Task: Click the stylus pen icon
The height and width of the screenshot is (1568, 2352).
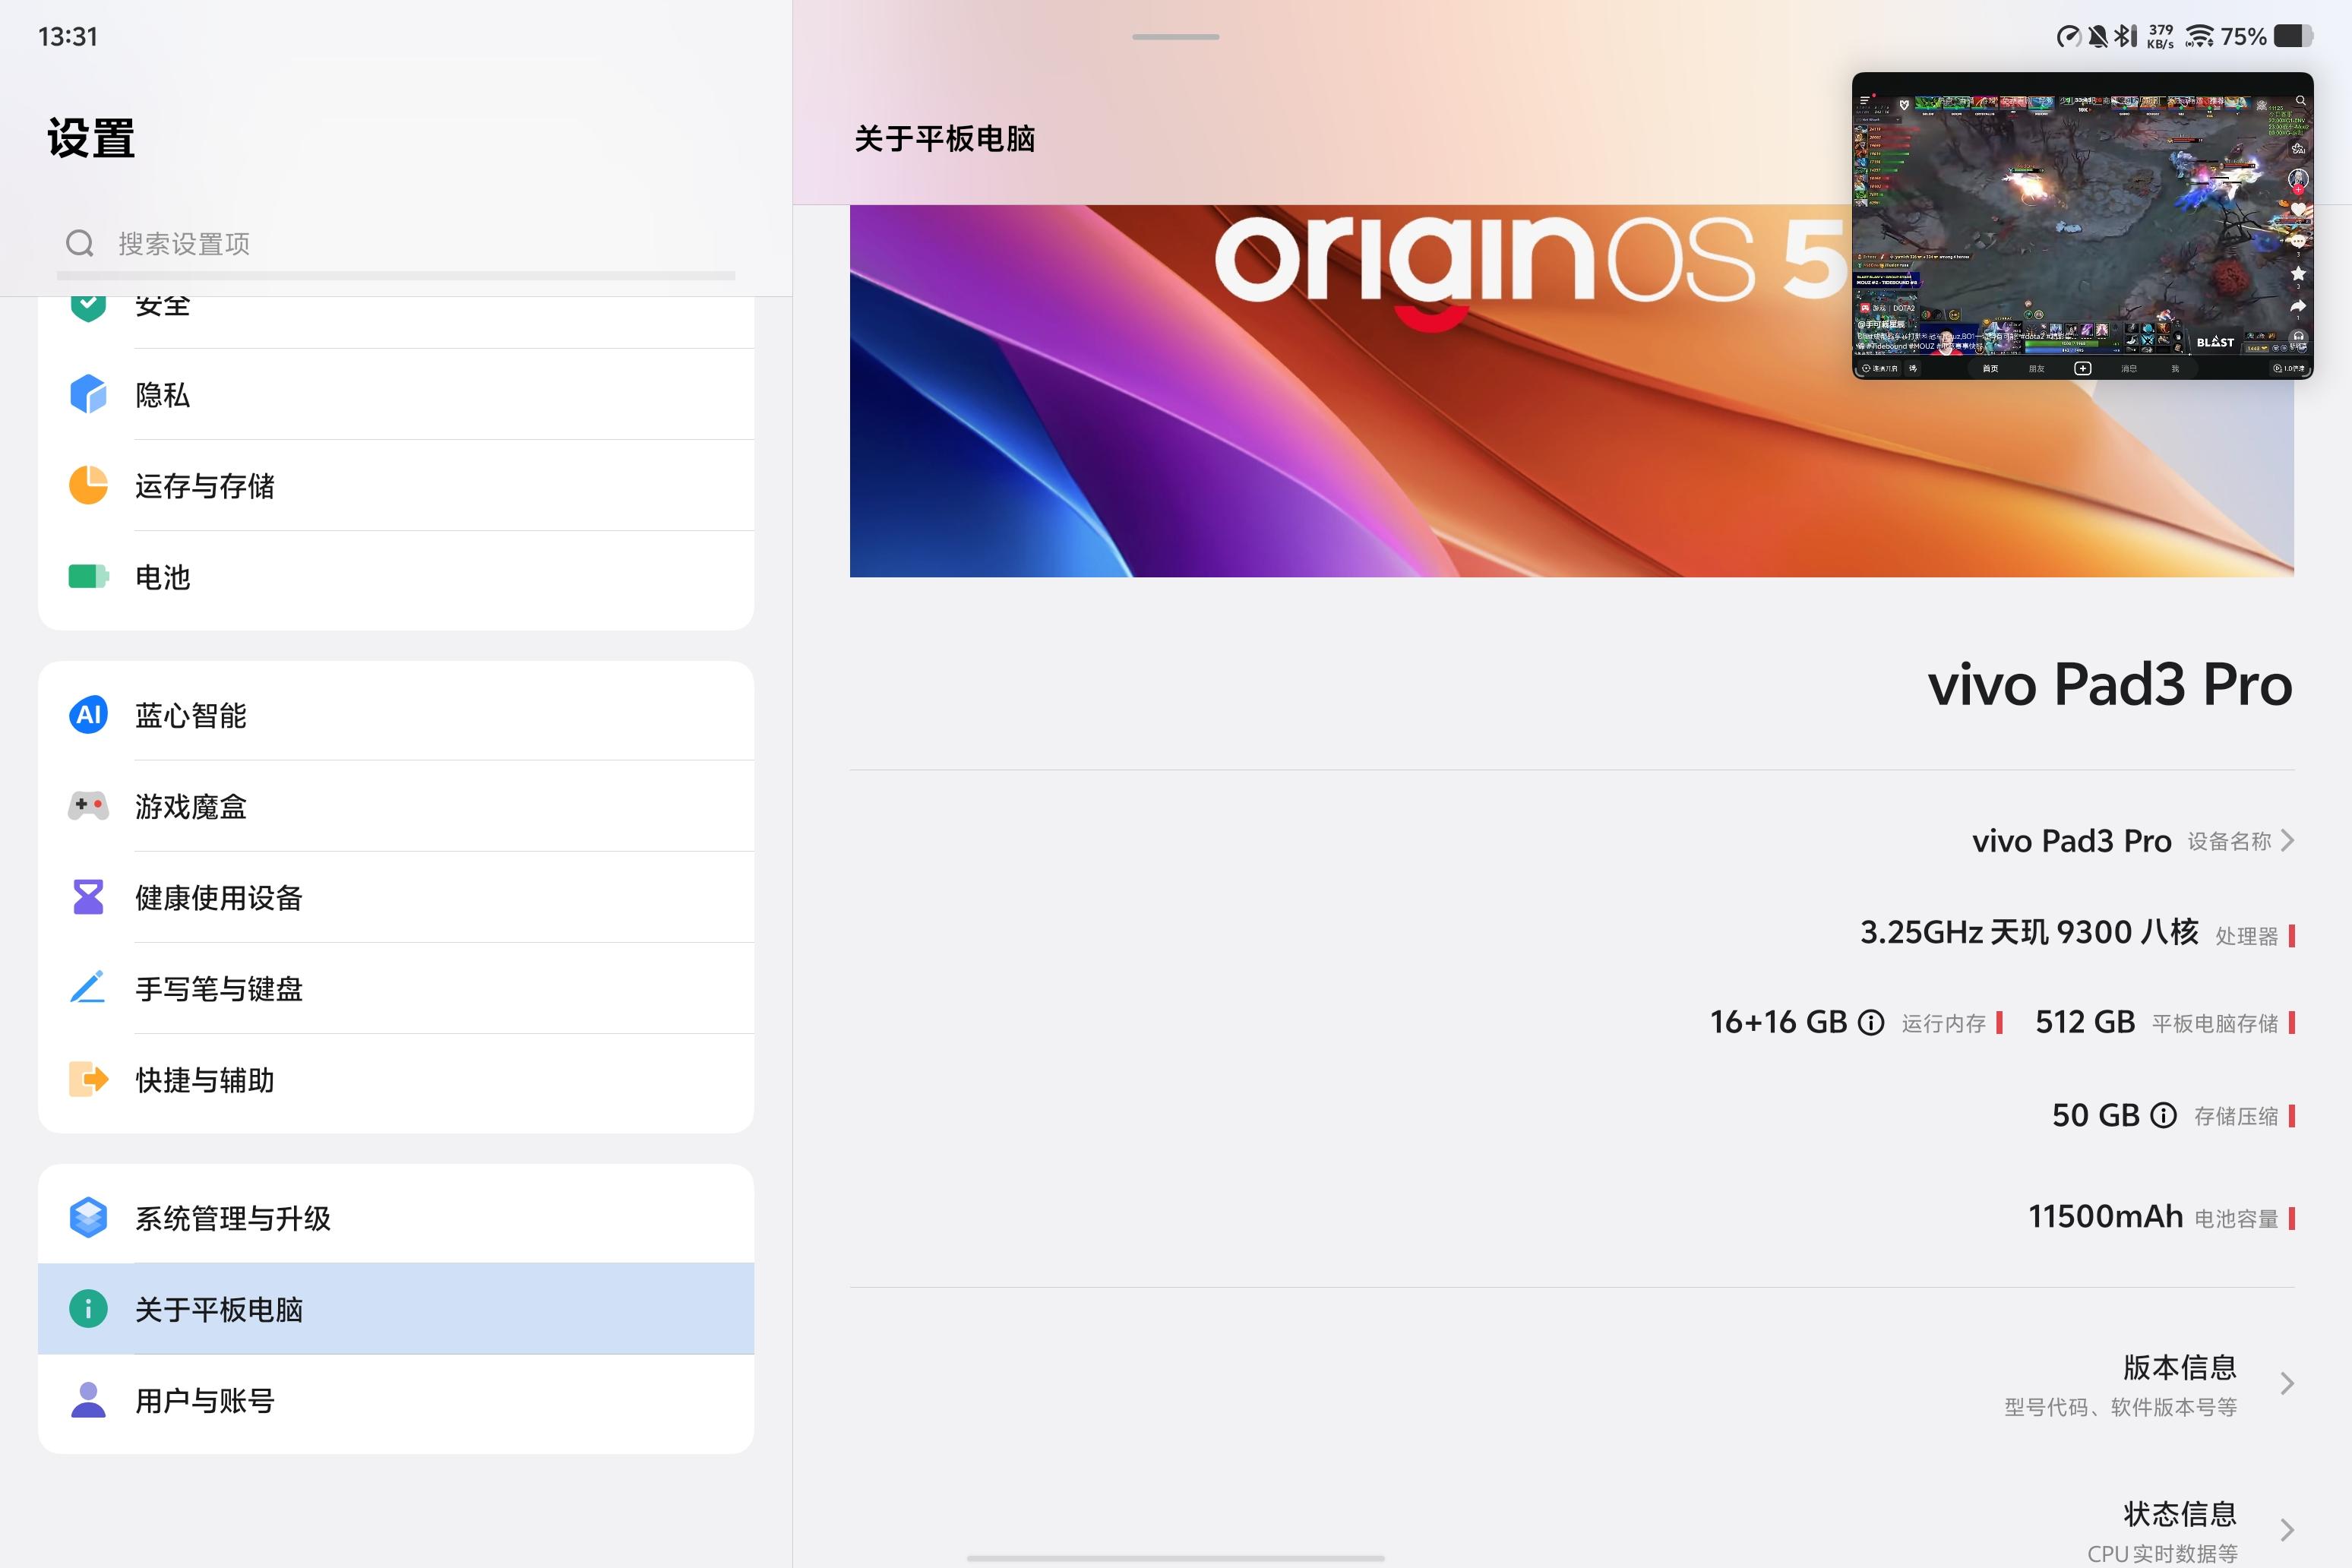Action: [88, 988]
